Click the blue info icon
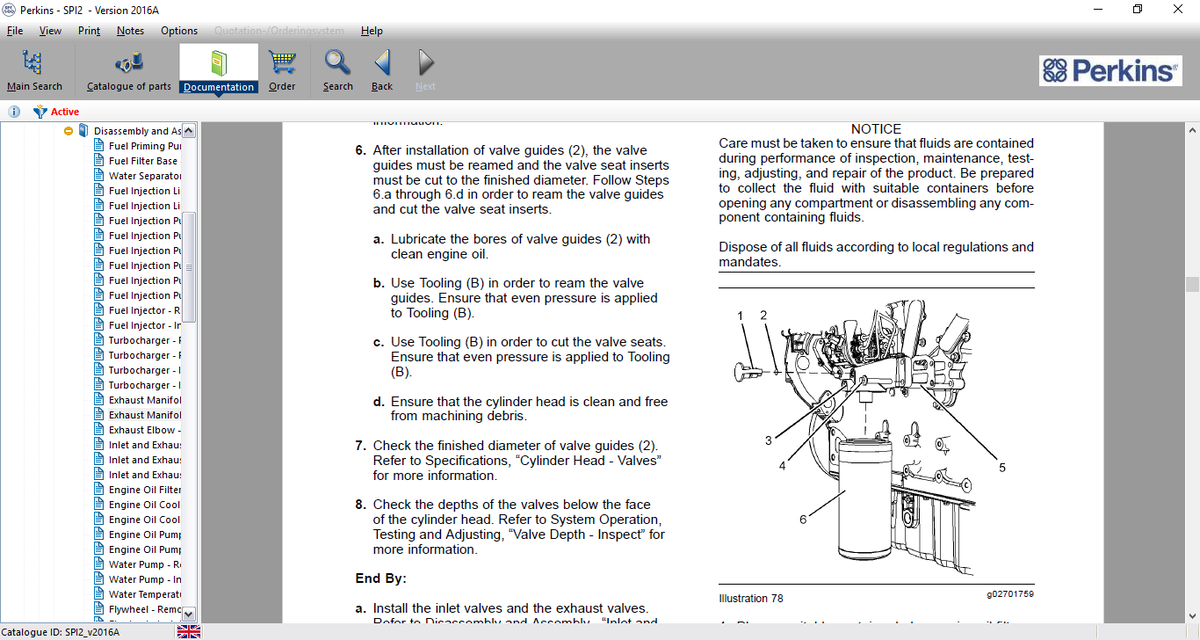Viewport: 1200px width, 640px height. (x=15, y=111)
